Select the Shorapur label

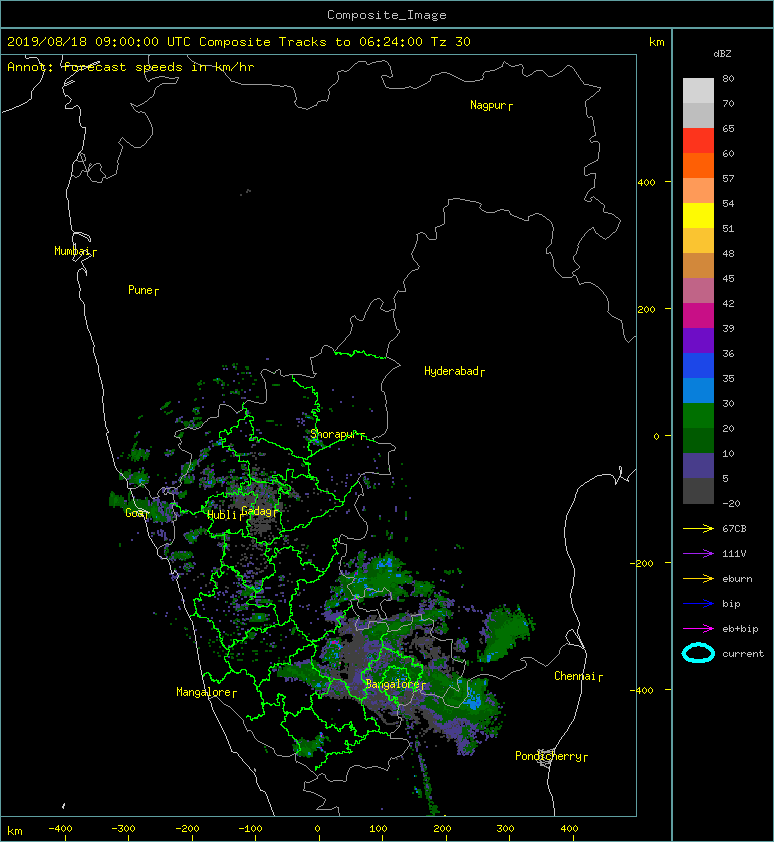click(x=334, y=434)
